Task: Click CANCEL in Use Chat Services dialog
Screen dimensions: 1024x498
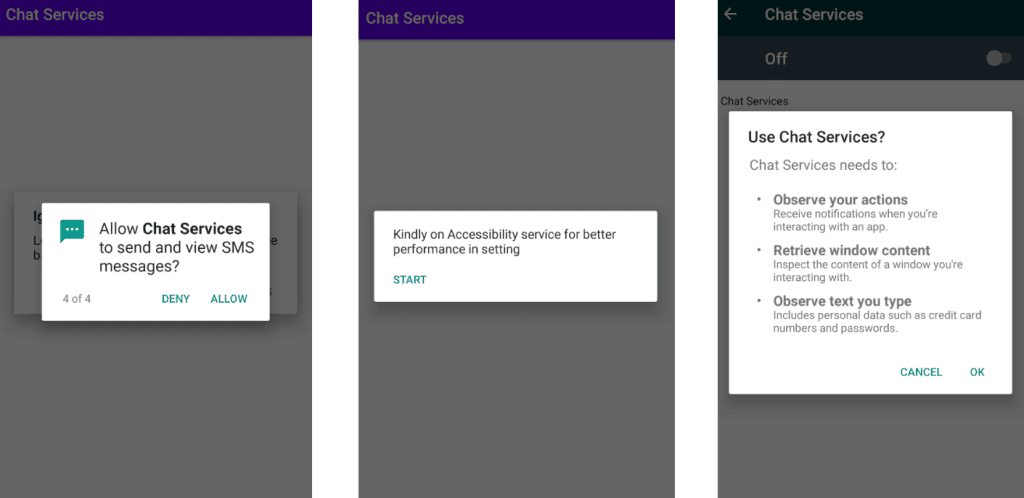Action: 920,372
